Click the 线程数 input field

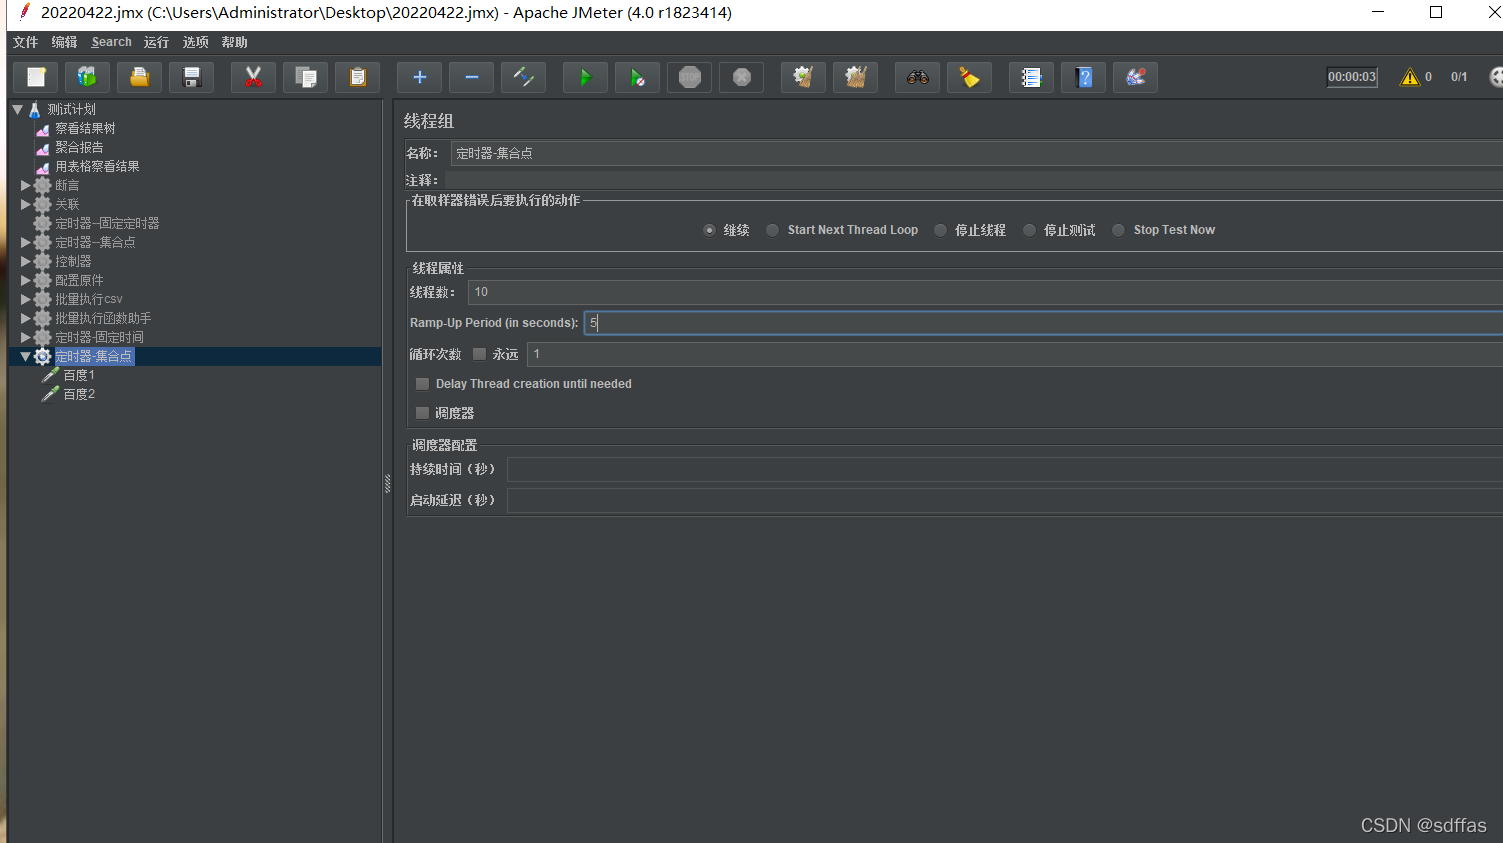(985, 292)
